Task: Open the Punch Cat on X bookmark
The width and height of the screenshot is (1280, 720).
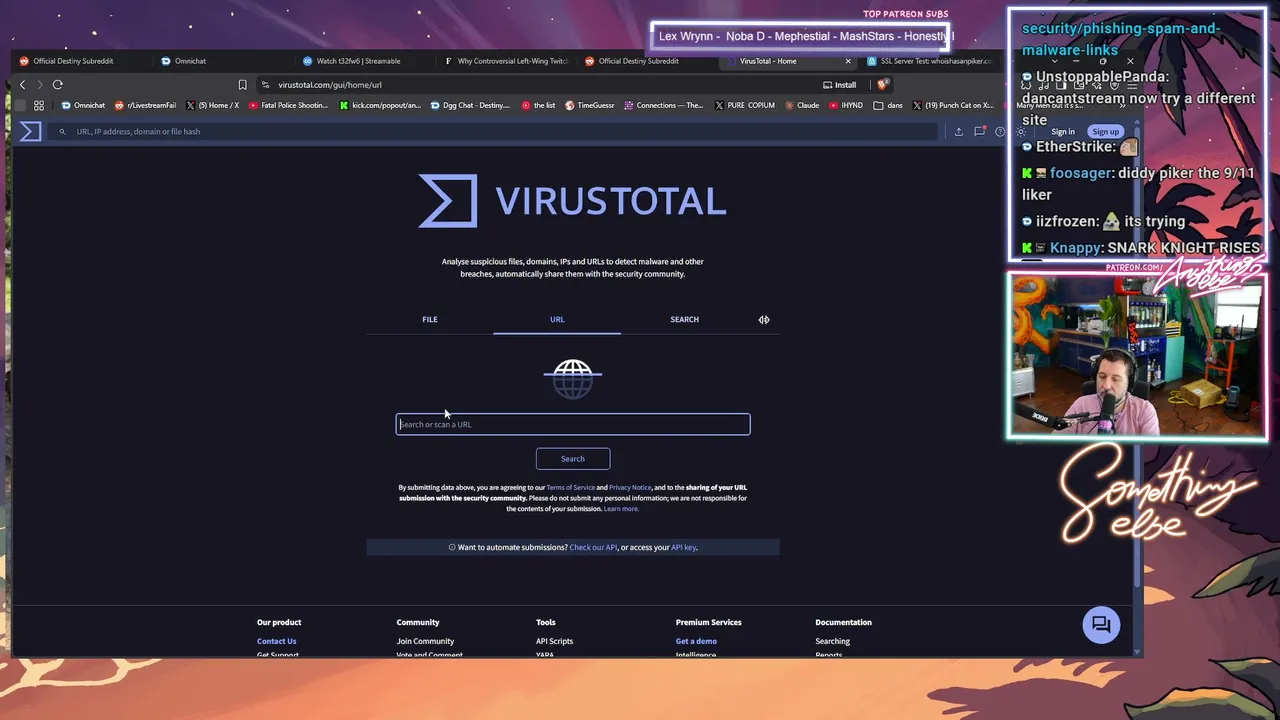Action: [952, 105]
